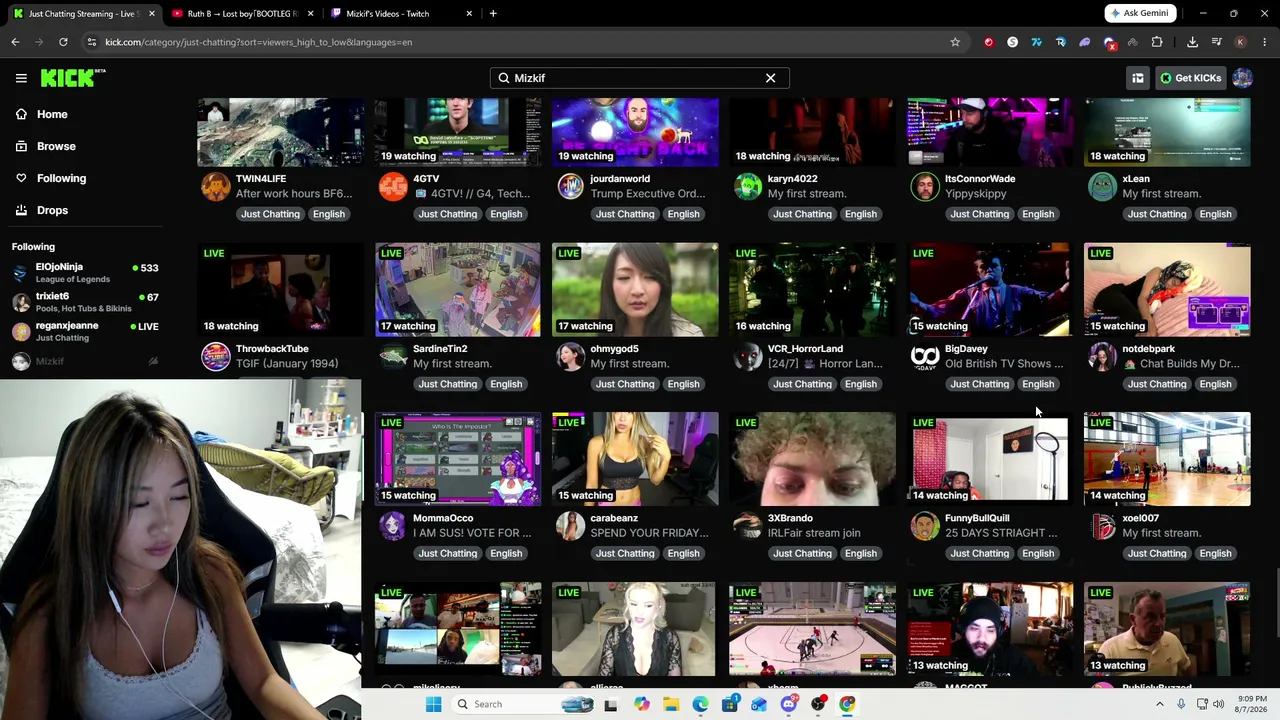Open offline followed channel Mizkif
The image size is (1280, 720).
pyautogui.click(x=85, y=361)
